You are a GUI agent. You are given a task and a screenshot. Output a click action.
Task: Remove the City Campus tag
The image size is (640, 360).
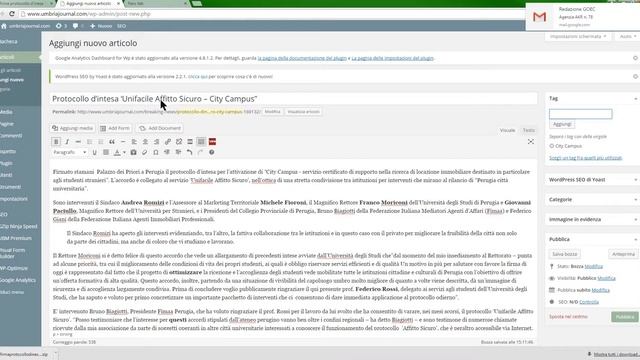551,146
